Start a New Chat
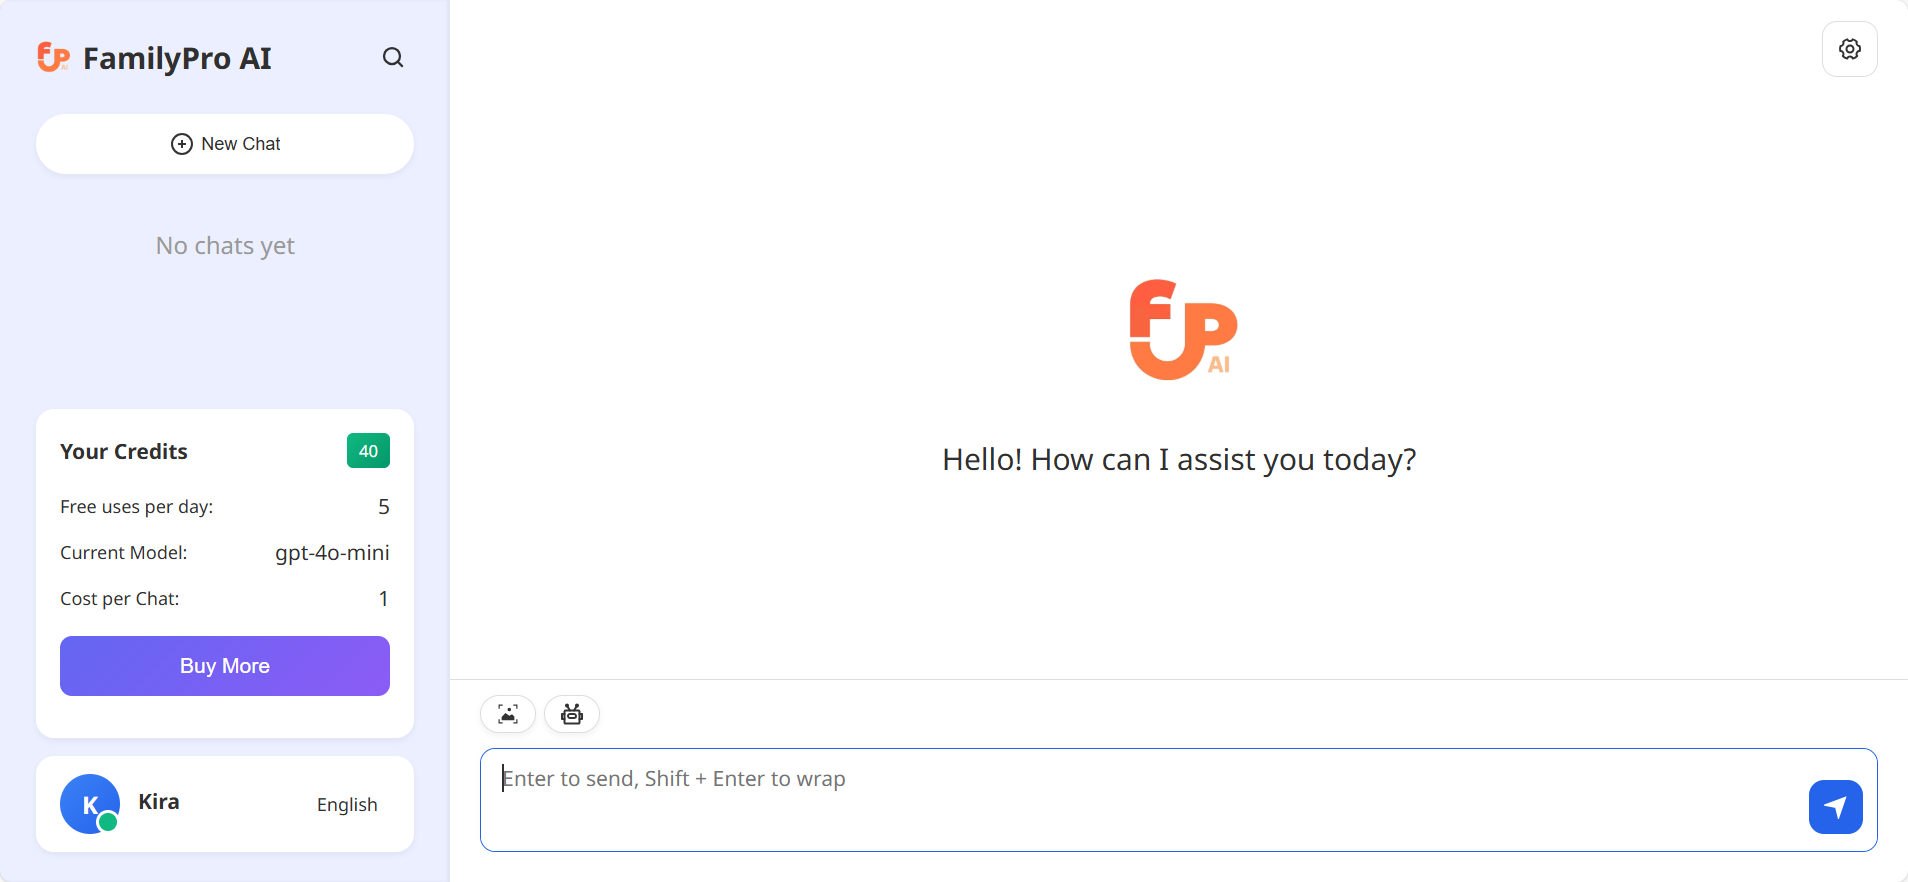The height and width of the screenshot is (882, 1908). coord(224,143)
